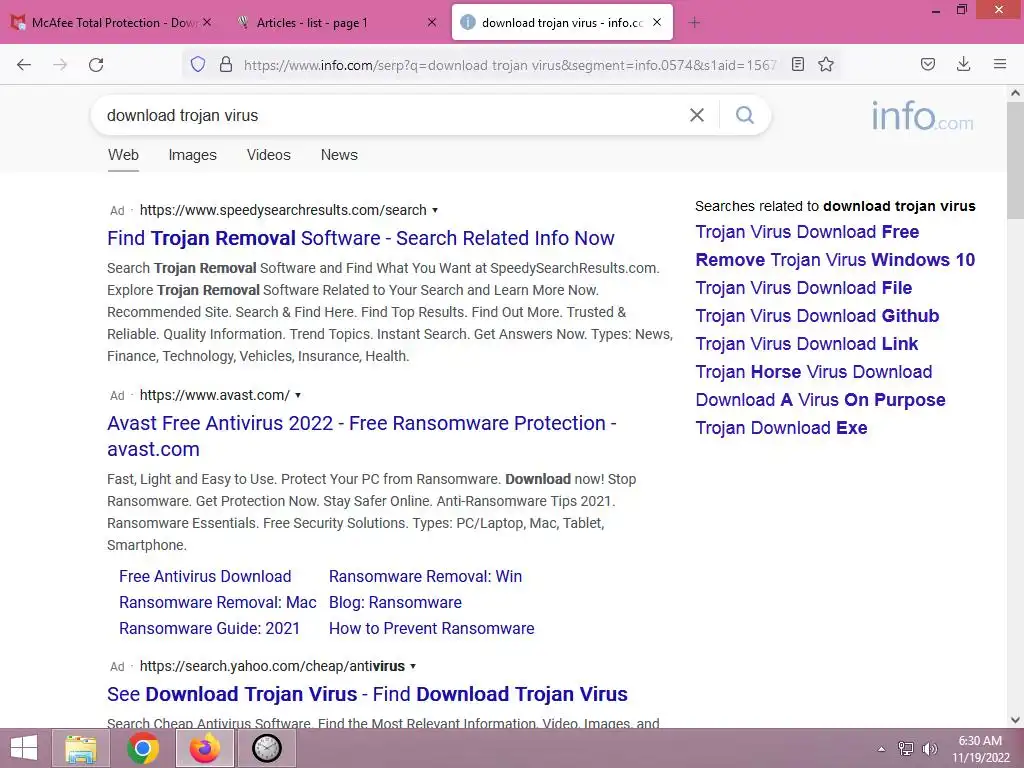Click the taskbar date and time
This screenshot has height=768, width=1024.
coord(980,749)
